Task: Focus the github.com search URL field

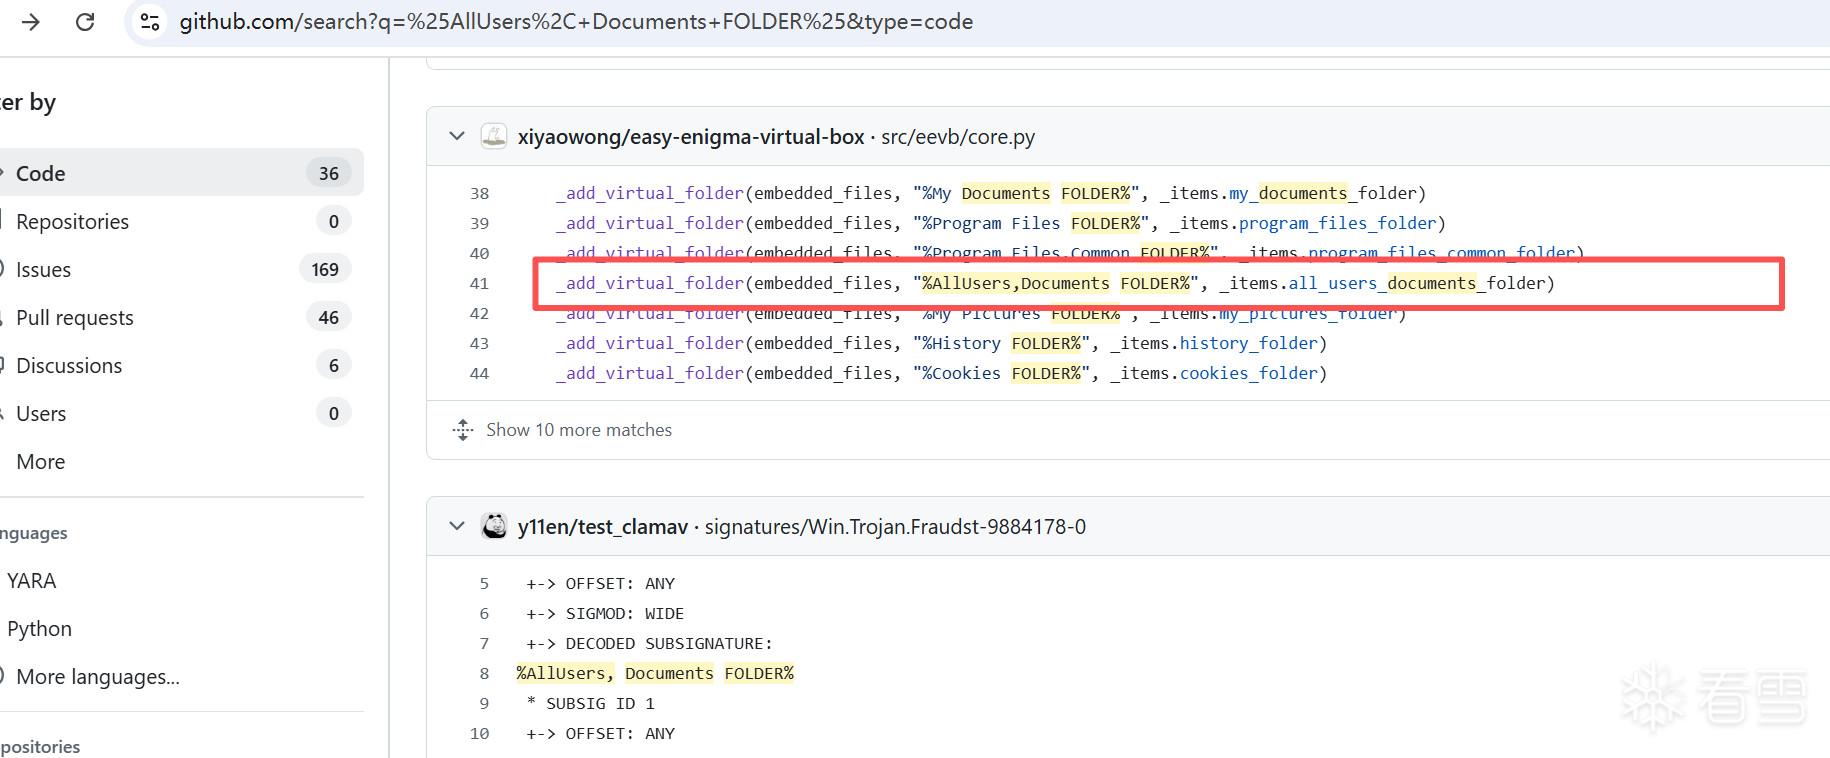Action: [576, 22]
